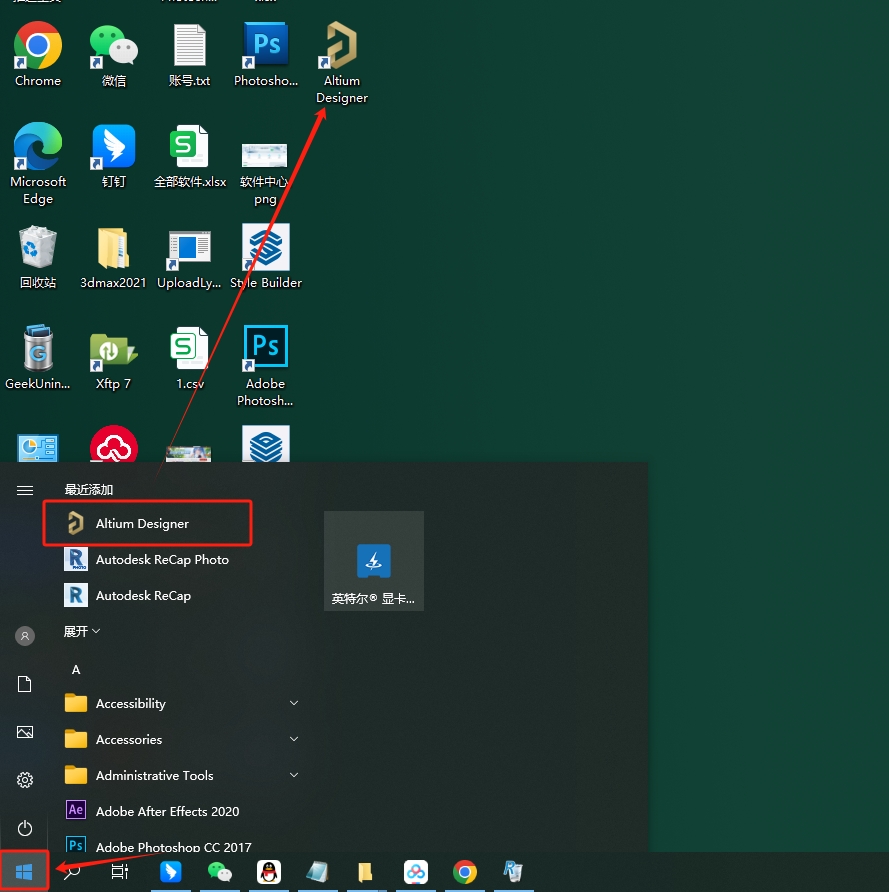Open the GeekUnin... desktop icon
889x892 pixels.
[x=38, y=357]
